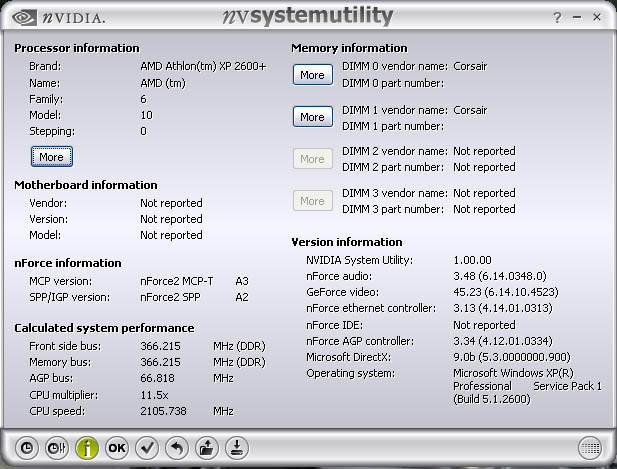Click nForce AGP controller version 3.34 (4.12.01.0334)

pyautogui.click(x=503, y=341)
